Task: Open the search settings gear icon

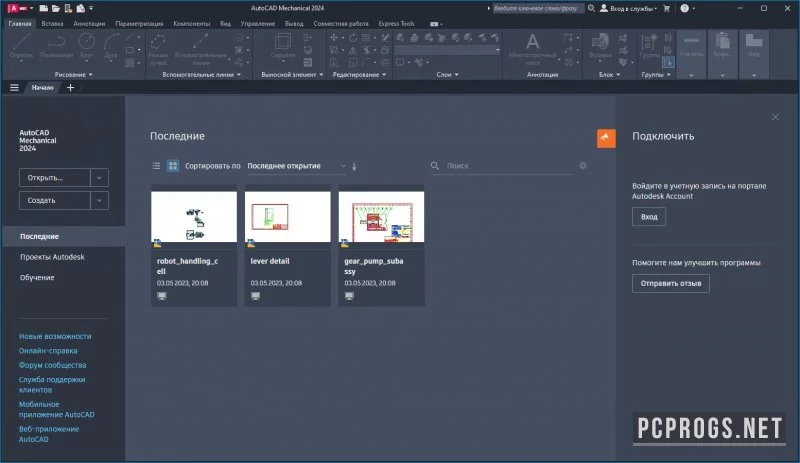Action: pyautogui.click(x=583, y=165)
